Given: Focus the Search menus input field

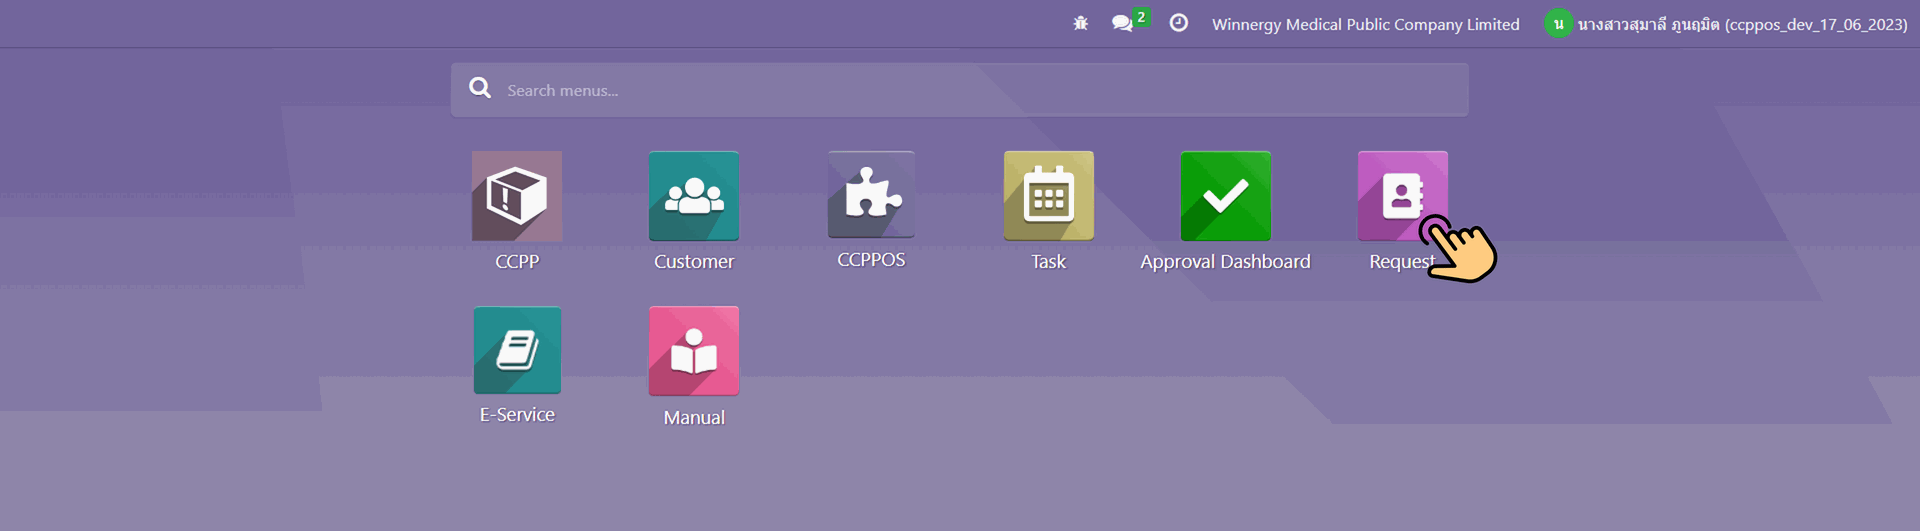Looking at the screenshot, I should 980,90.
